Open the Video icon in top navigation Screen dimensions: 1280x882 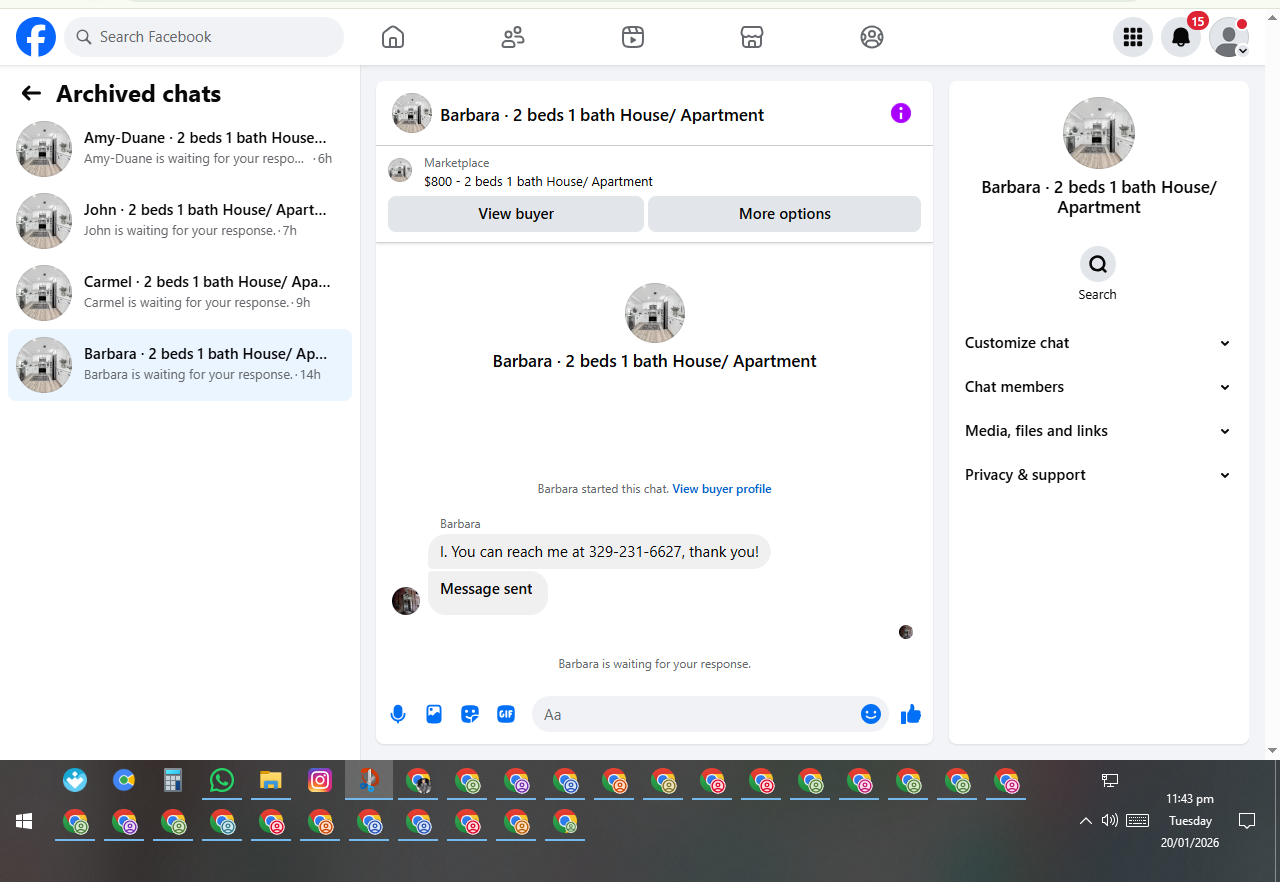coord(633,37)
